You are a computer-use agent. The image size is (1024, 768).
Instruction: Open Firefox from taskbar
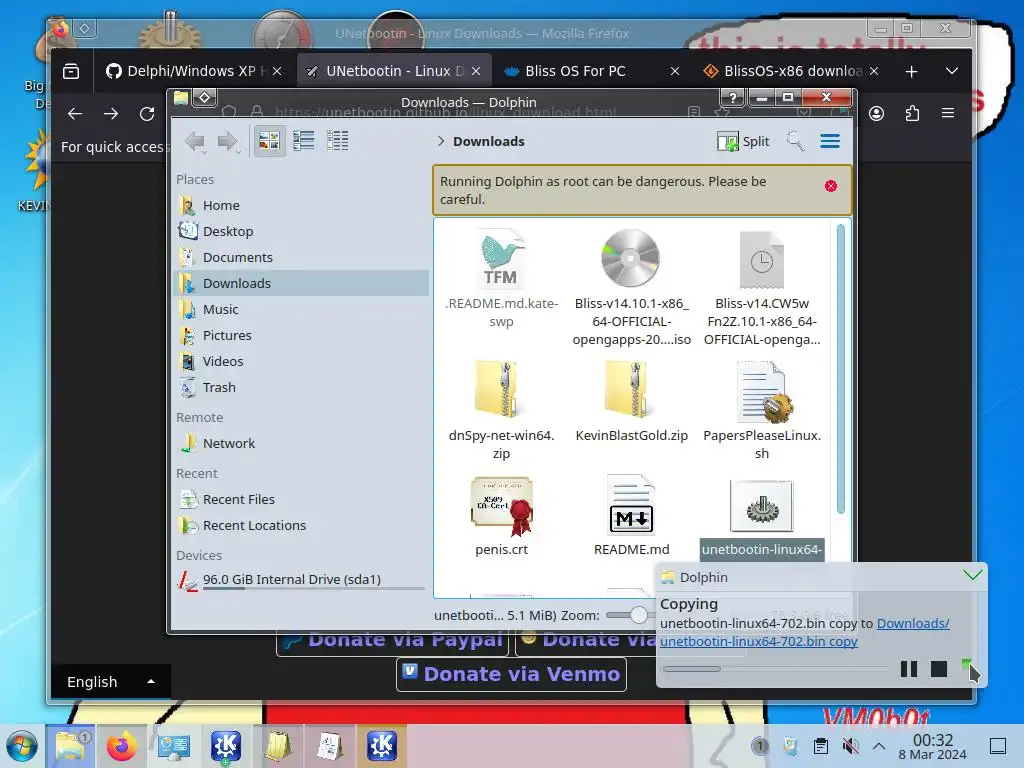pyautogui.click(x=121, y=746)
